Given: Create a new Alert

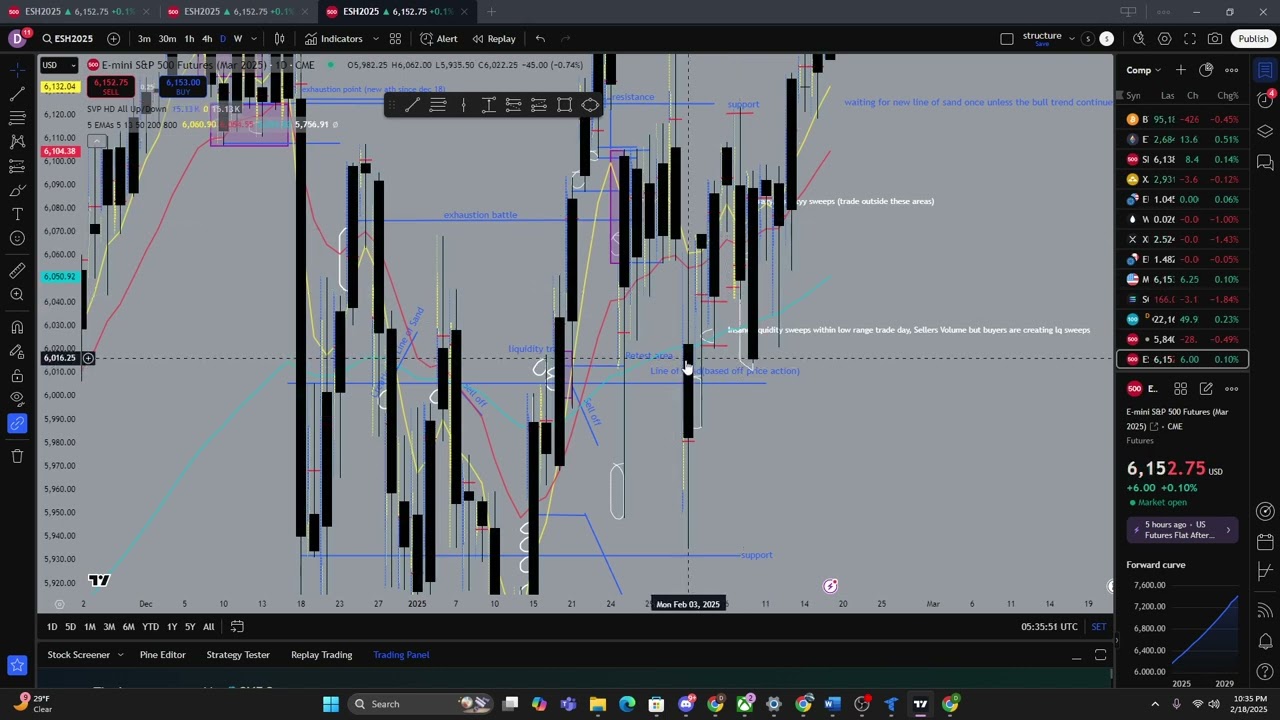Looking at the screenshot, I should pyautogui.click(x=439, y=39).
